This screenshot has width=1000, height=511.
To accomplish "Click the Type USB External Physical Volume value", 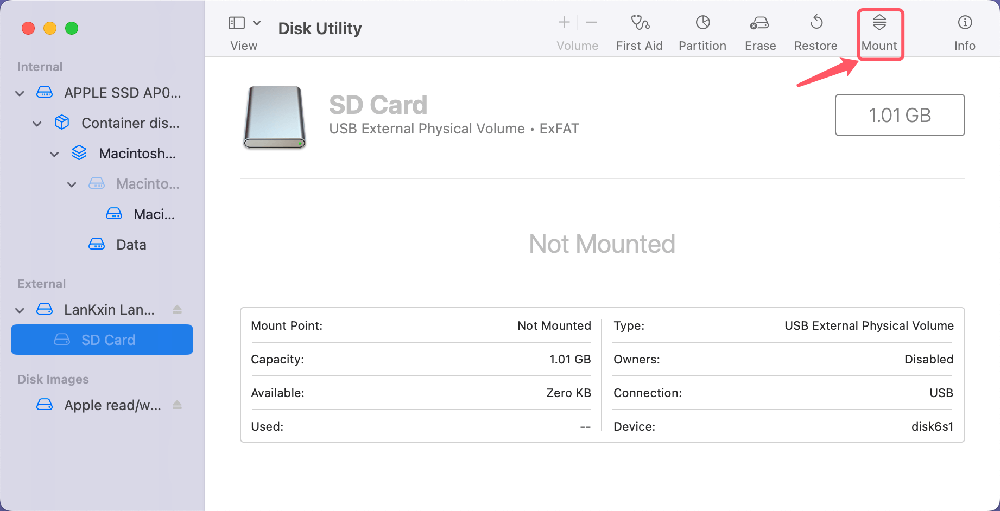I will point(869,326).
